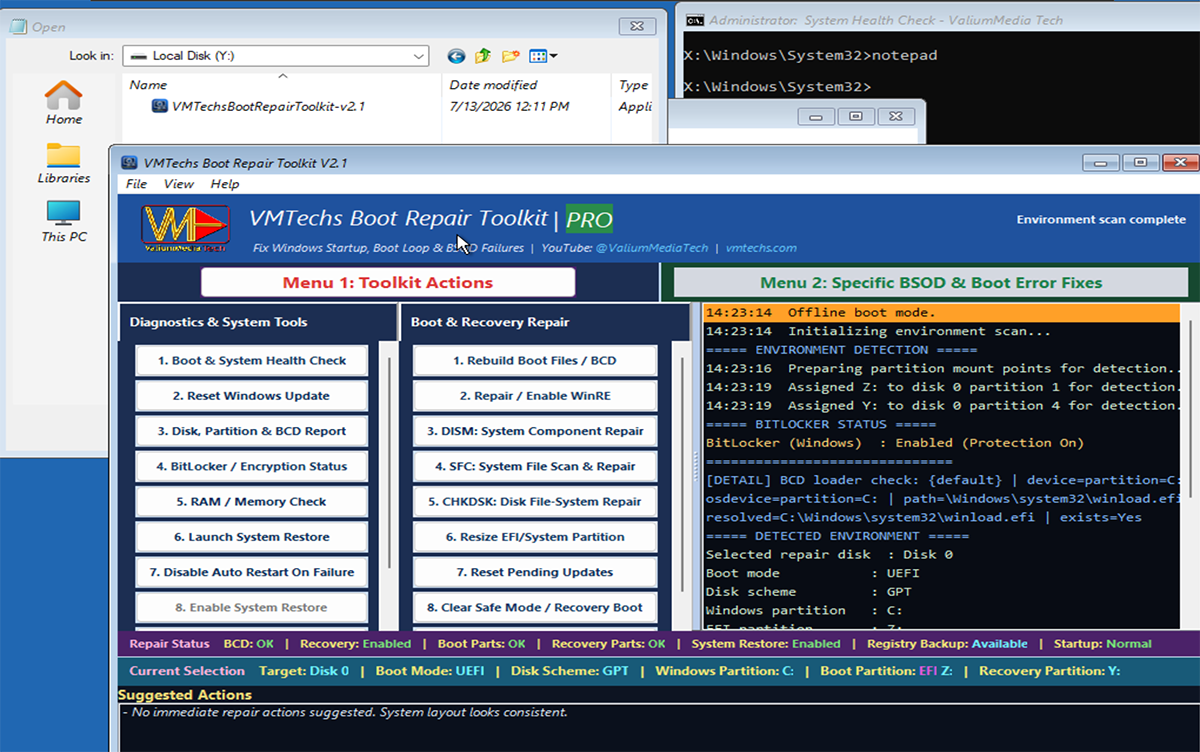
Task: Click 'Startup: Normal' status entry
Action: (x=1102, y=644)
